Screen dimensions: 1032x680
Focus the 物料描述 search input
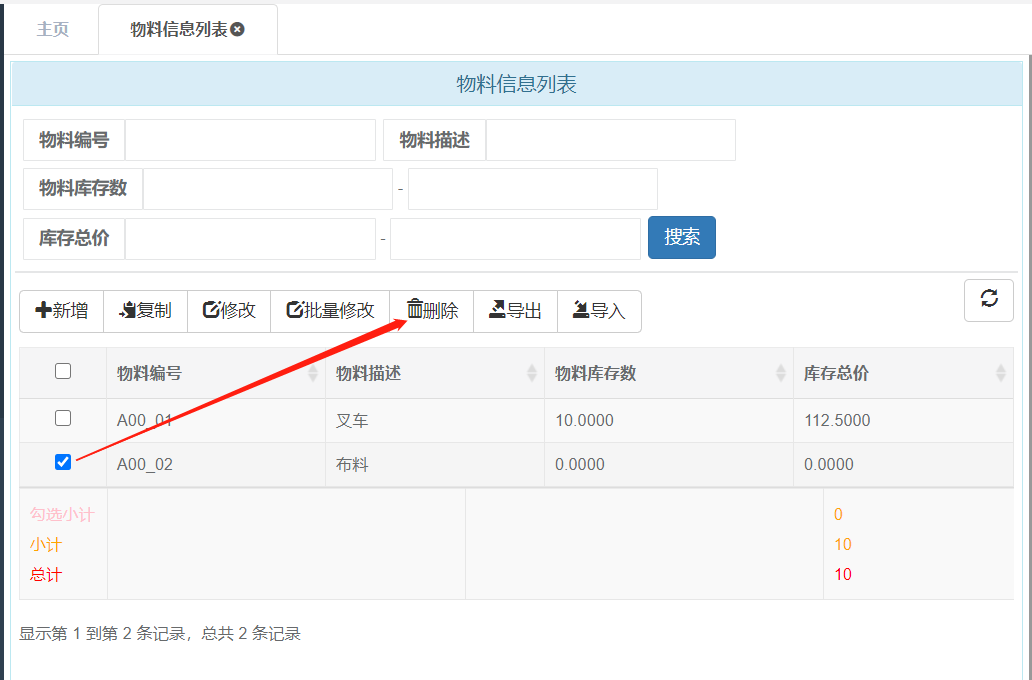(x=611, y=140)
